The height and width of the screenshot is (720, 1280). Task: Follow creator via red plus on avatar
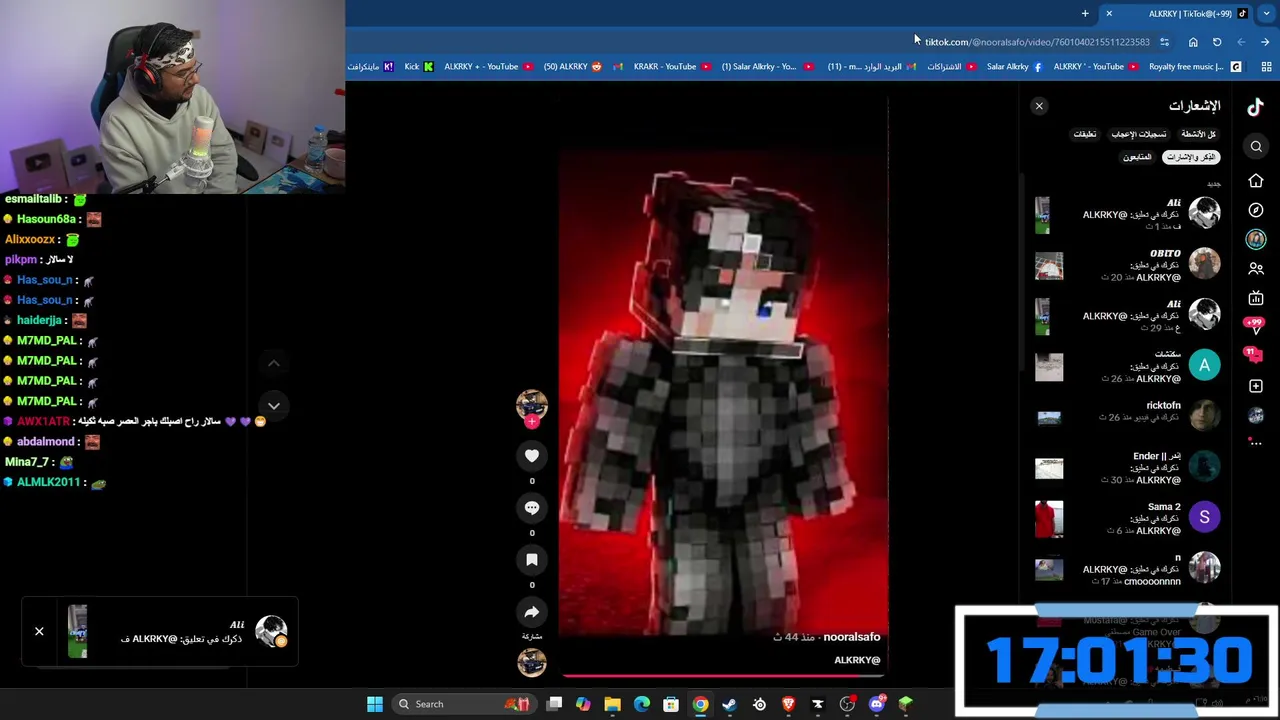(x=532, y=422)
